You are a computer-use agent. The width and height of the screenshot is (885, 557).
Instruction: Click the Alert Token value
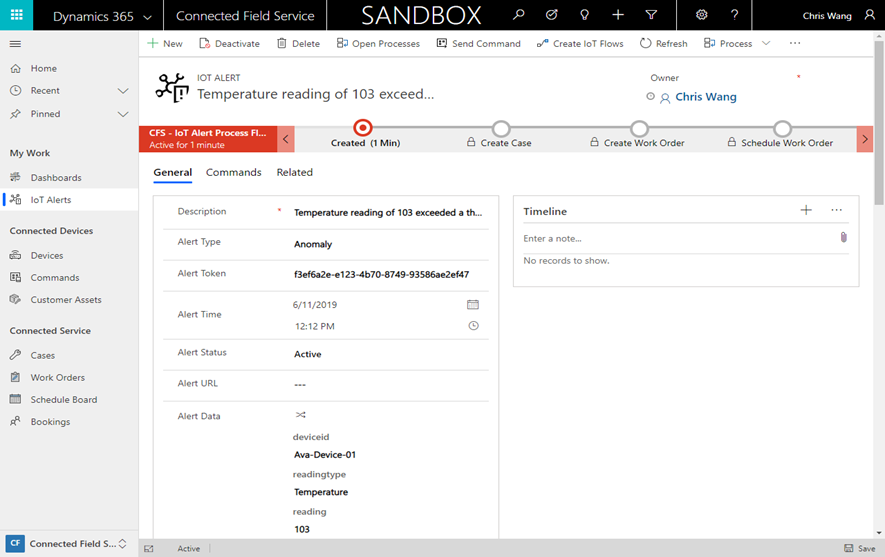(381, 275)
